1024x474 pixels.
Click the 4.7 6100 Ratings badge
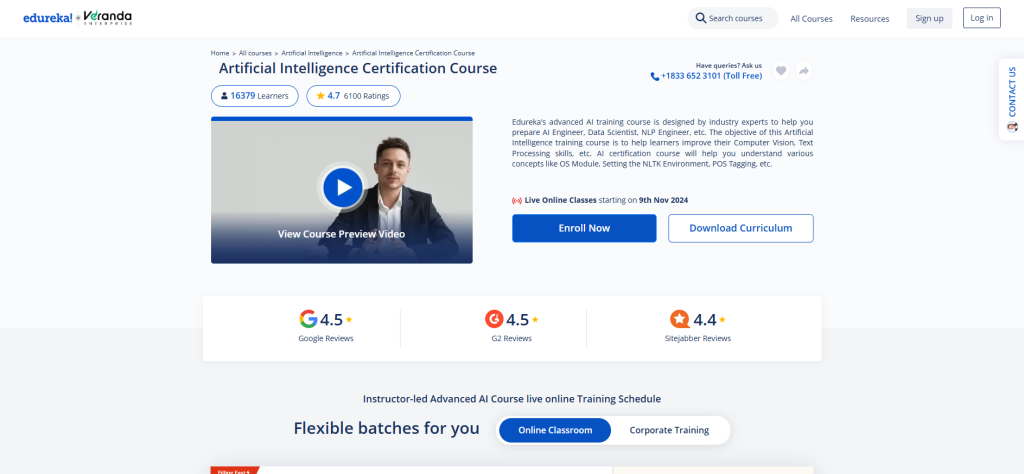tap(353, 96)
